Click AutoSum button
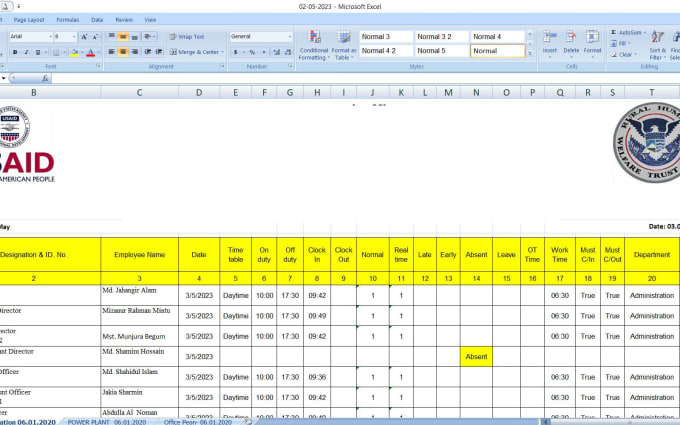This screenshot has width=680, height=425. pos(628,33)
